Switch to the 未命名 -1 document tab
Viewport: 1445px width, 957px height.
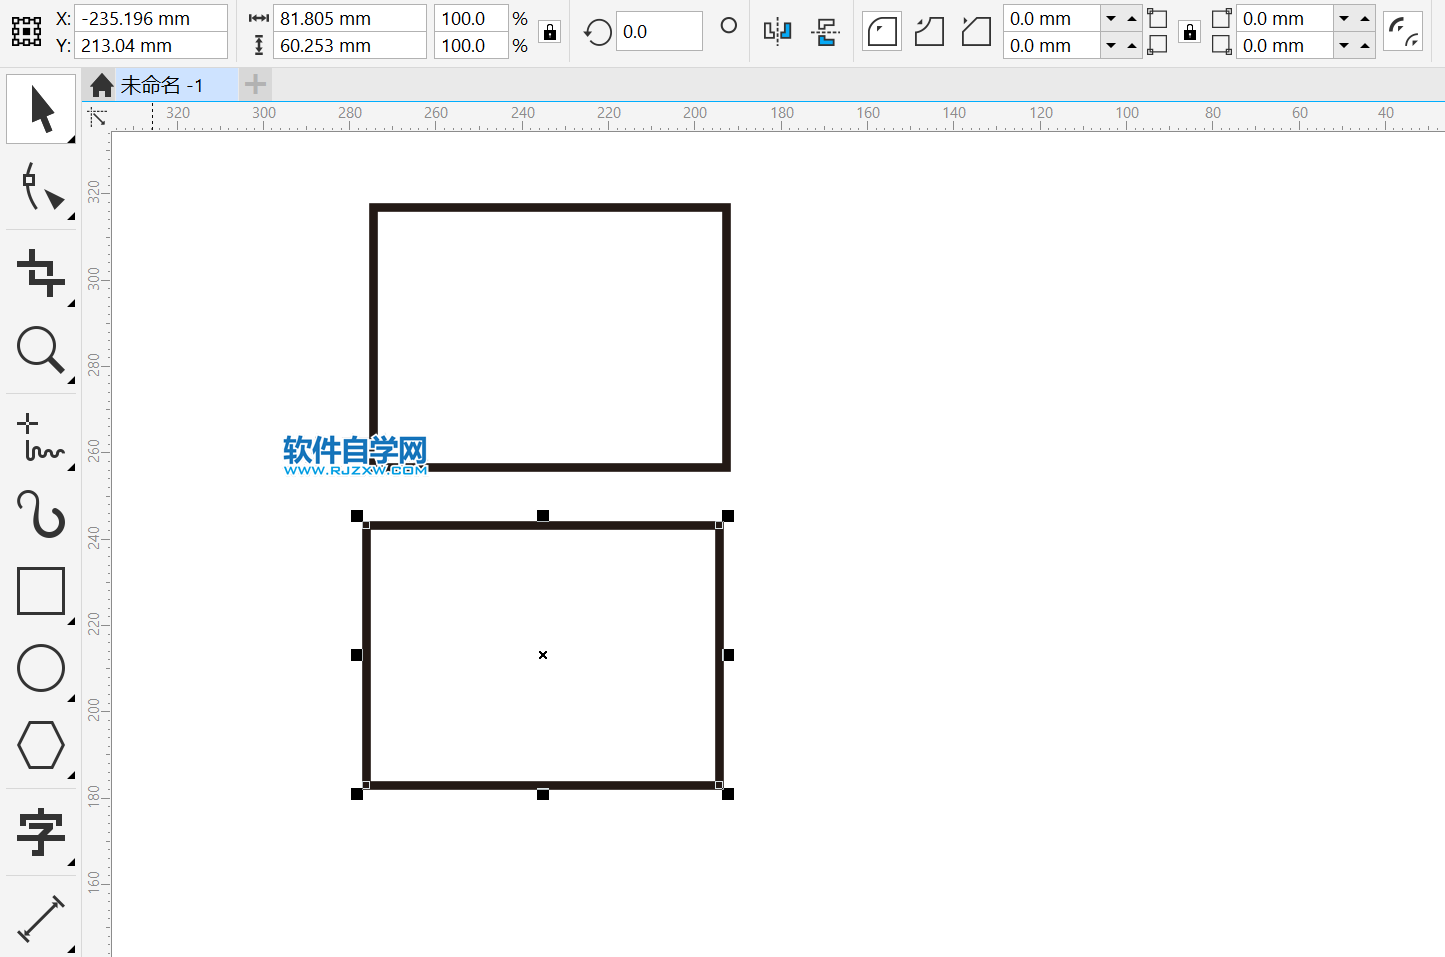click(x=161, y=86)
